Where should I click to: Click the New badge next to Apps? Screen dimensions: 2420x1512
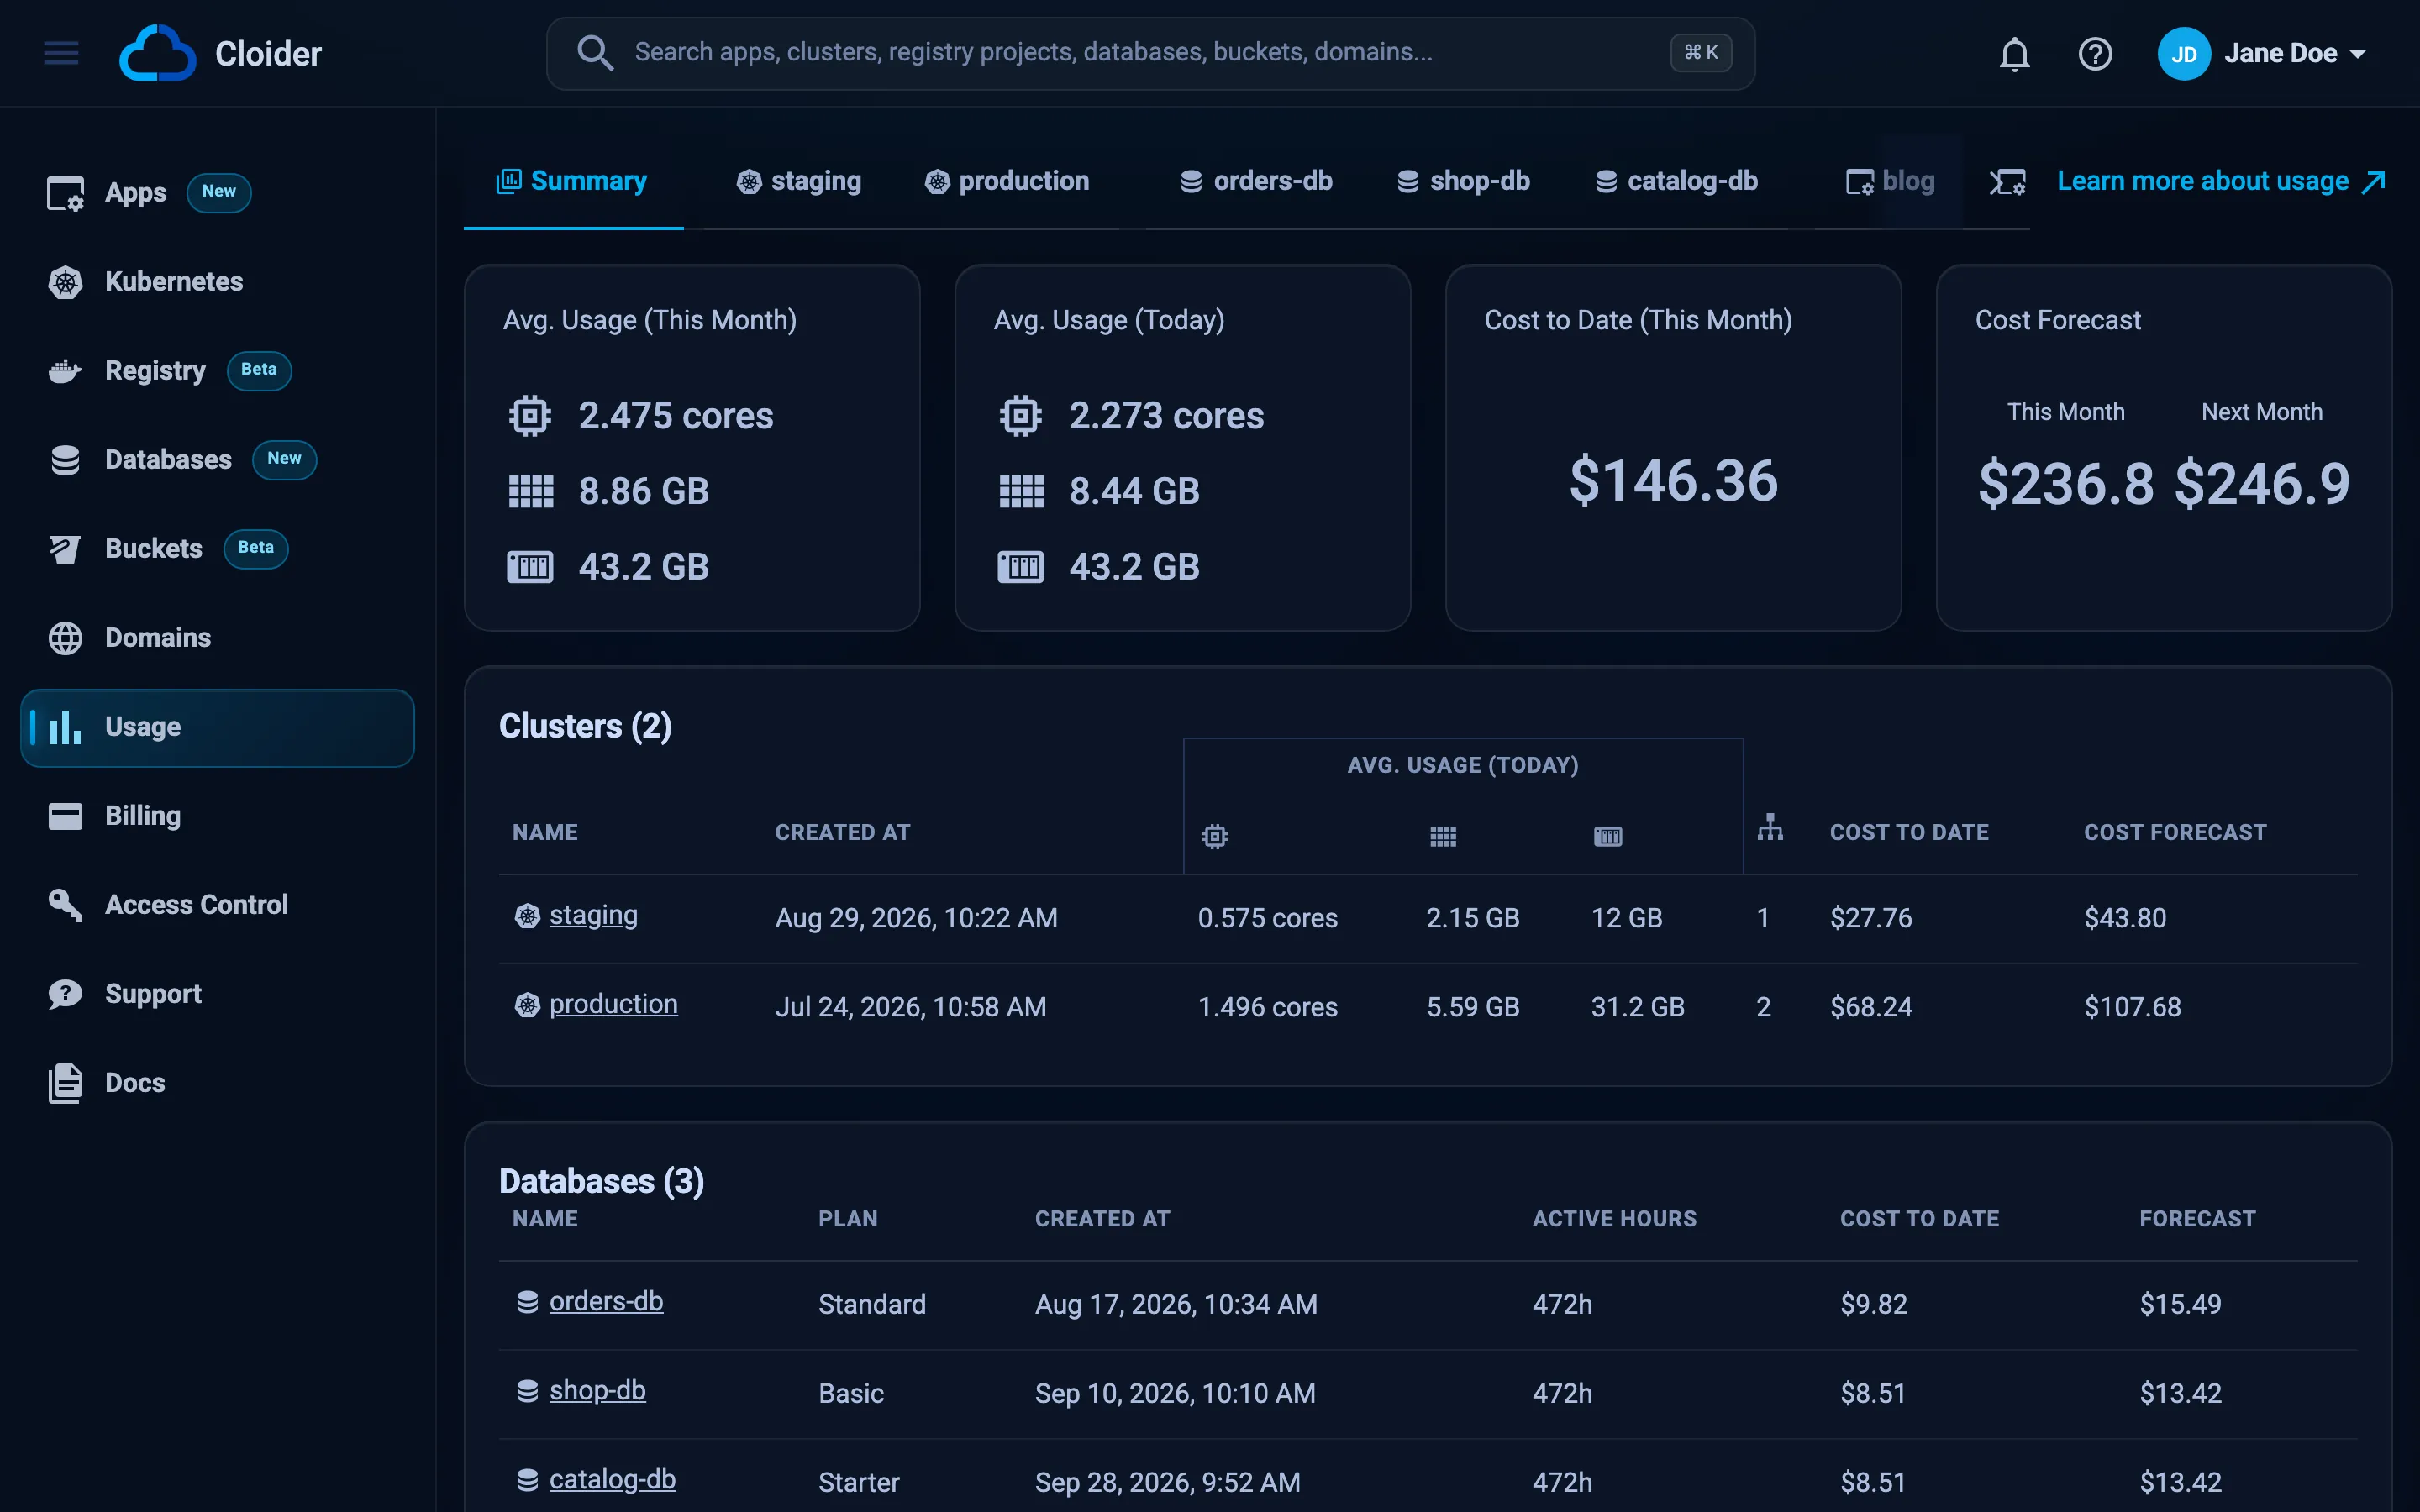click(219, 192)
